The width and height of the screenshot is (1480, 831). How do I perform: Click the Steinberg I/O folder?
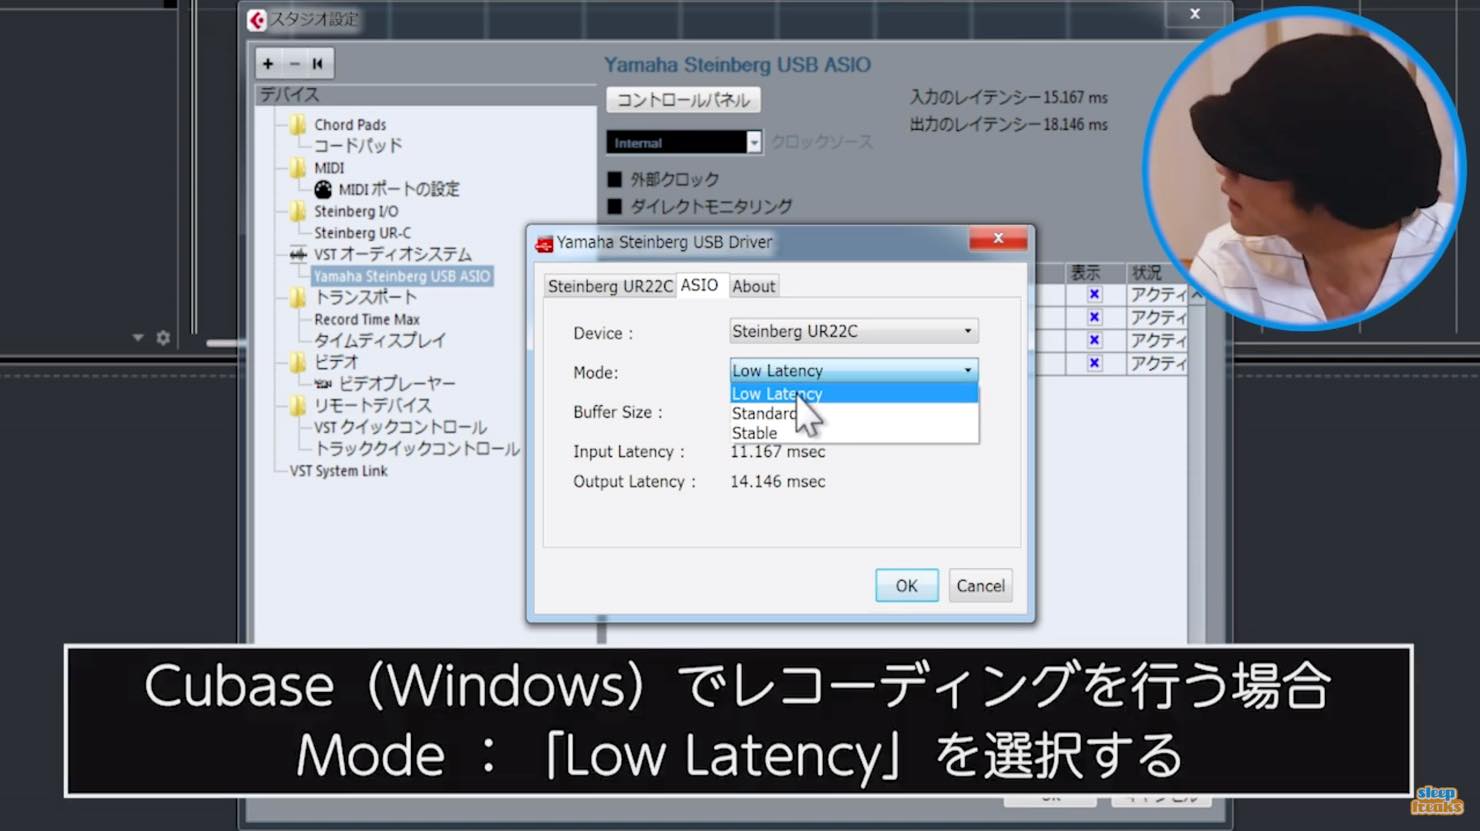(x=298, y=212)
